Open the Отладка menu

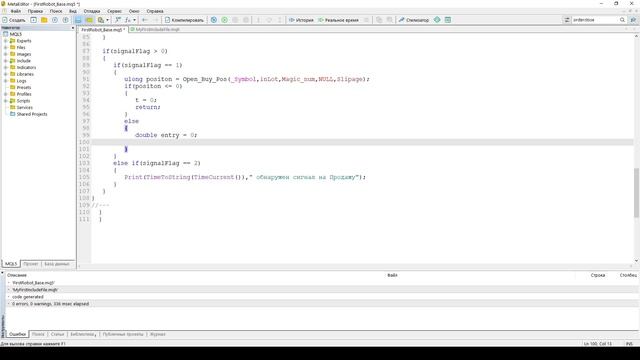point(92,11)
